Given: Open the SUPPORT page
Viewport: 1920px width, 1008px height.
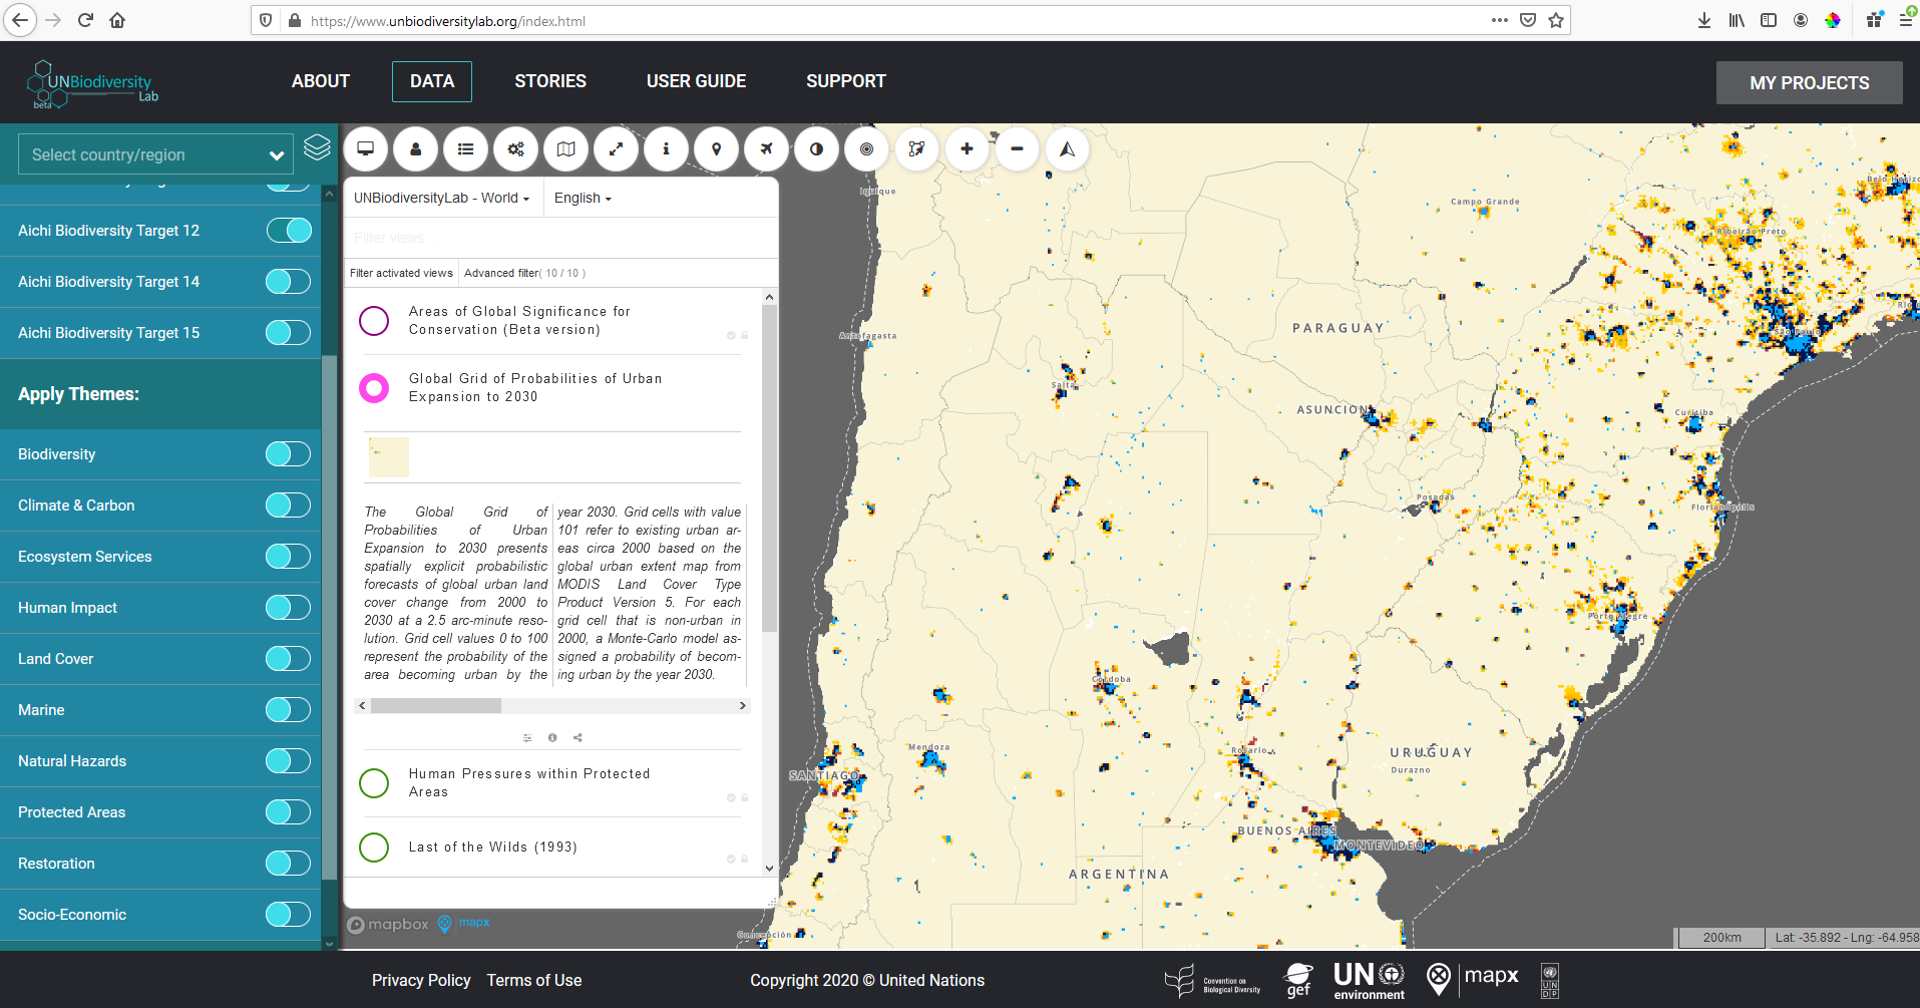Looking at the screenshot, I should tap(846, 81).
